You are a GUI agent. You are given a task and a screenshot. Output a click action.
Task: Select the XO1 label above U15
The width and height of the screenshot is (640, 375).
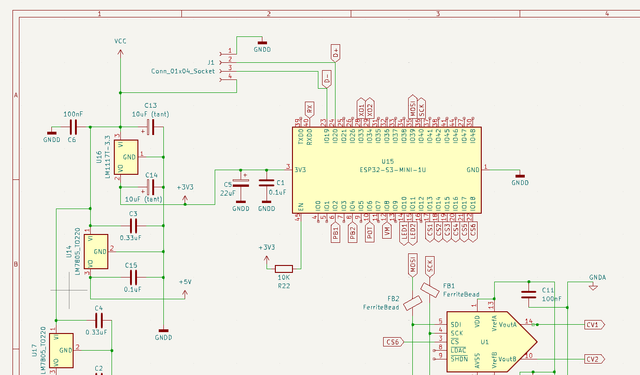click(361, 108)
